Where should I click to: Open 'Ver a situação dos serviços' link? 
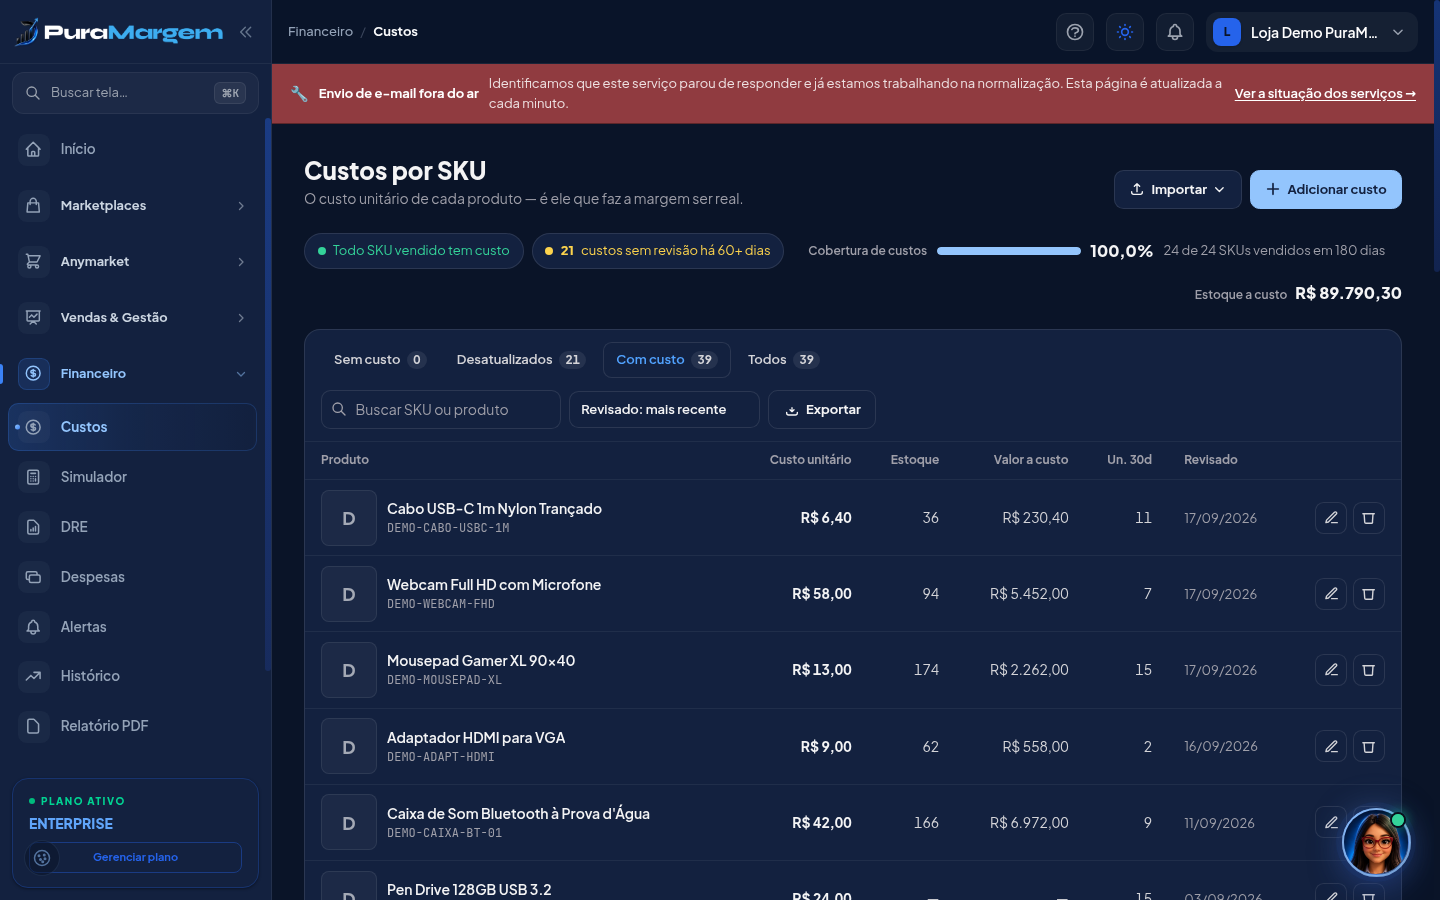click(x=1325, y=93)
